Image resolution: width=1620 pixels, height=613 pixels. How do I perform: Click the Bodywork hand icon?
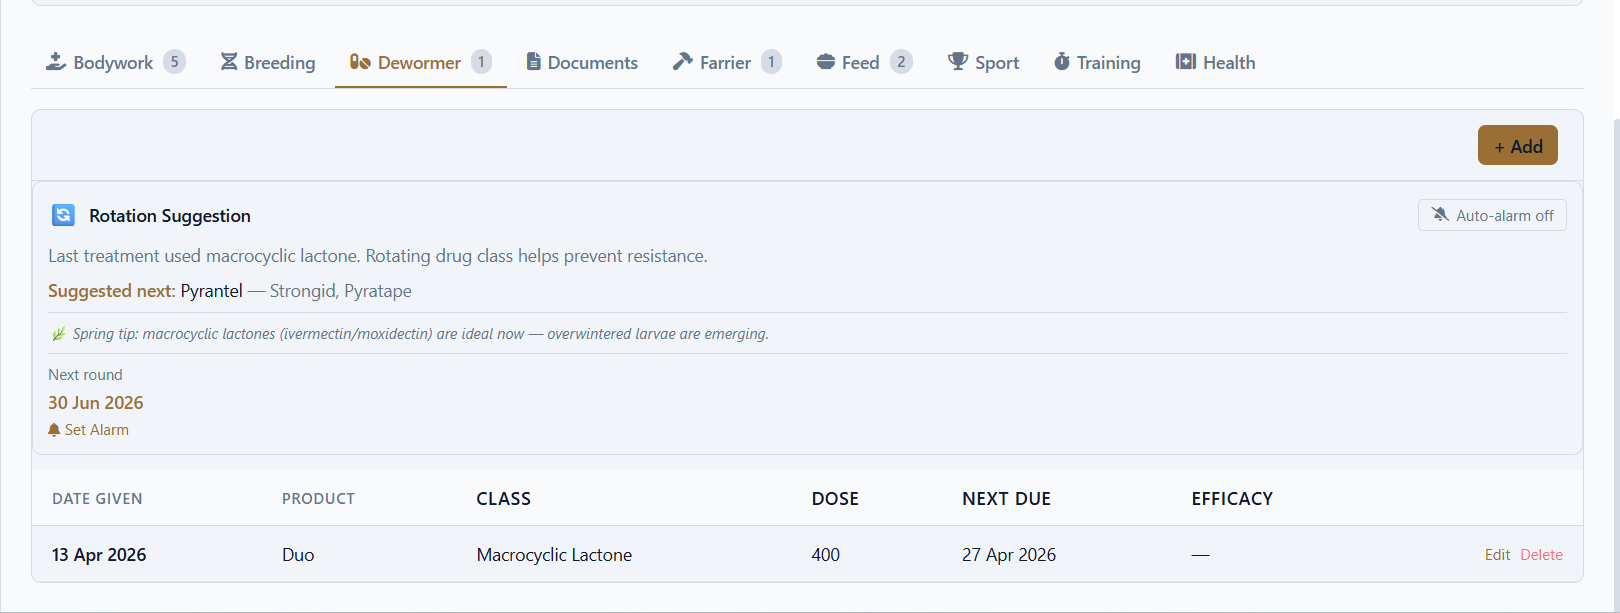coord(56,62)
